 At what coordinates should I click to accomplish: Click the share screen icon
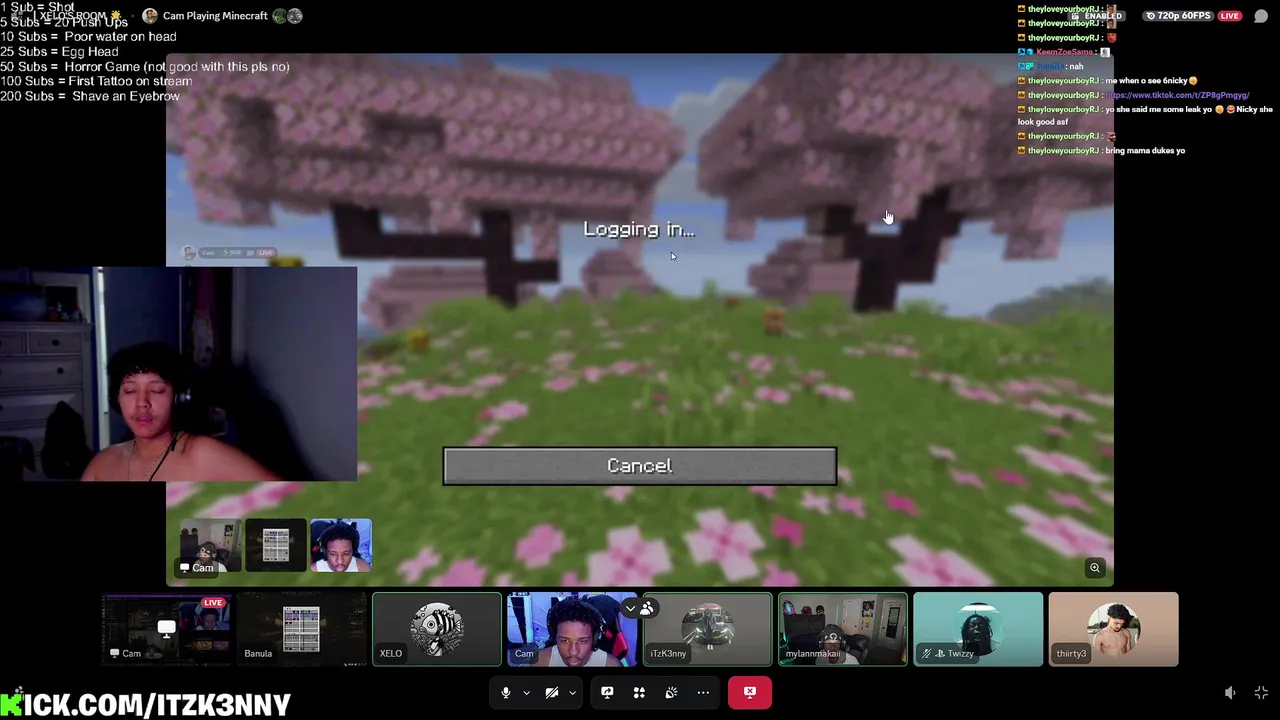pos(607,693)
